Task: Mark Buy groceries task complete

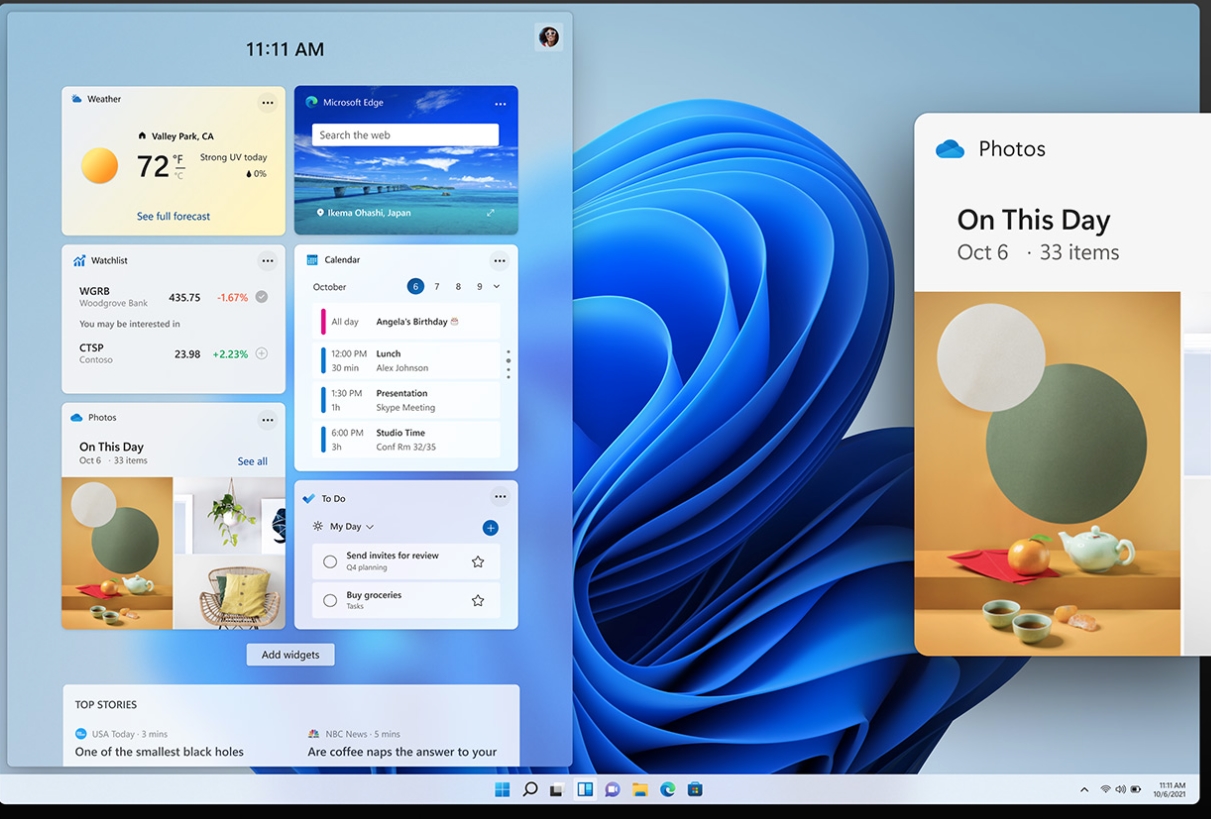Action: (x=330, y=601)
